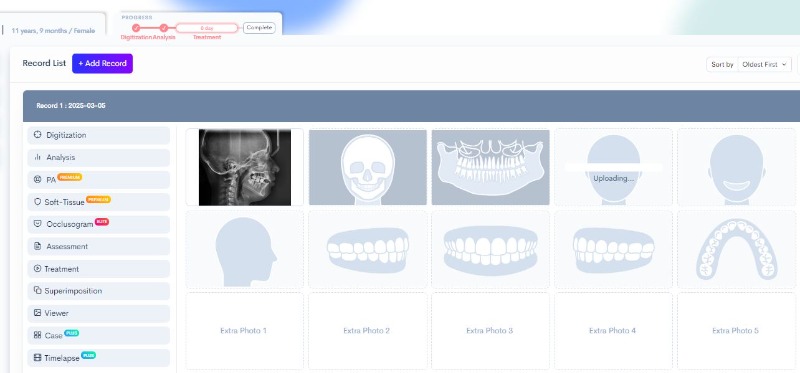Click the frontal face photo slot showing Uploading

pos(613,167)
